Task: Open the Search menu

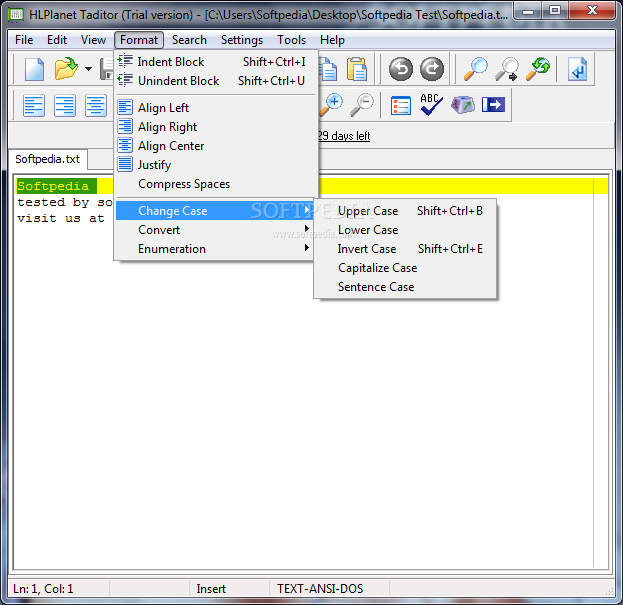Action: tap(189, 40)
